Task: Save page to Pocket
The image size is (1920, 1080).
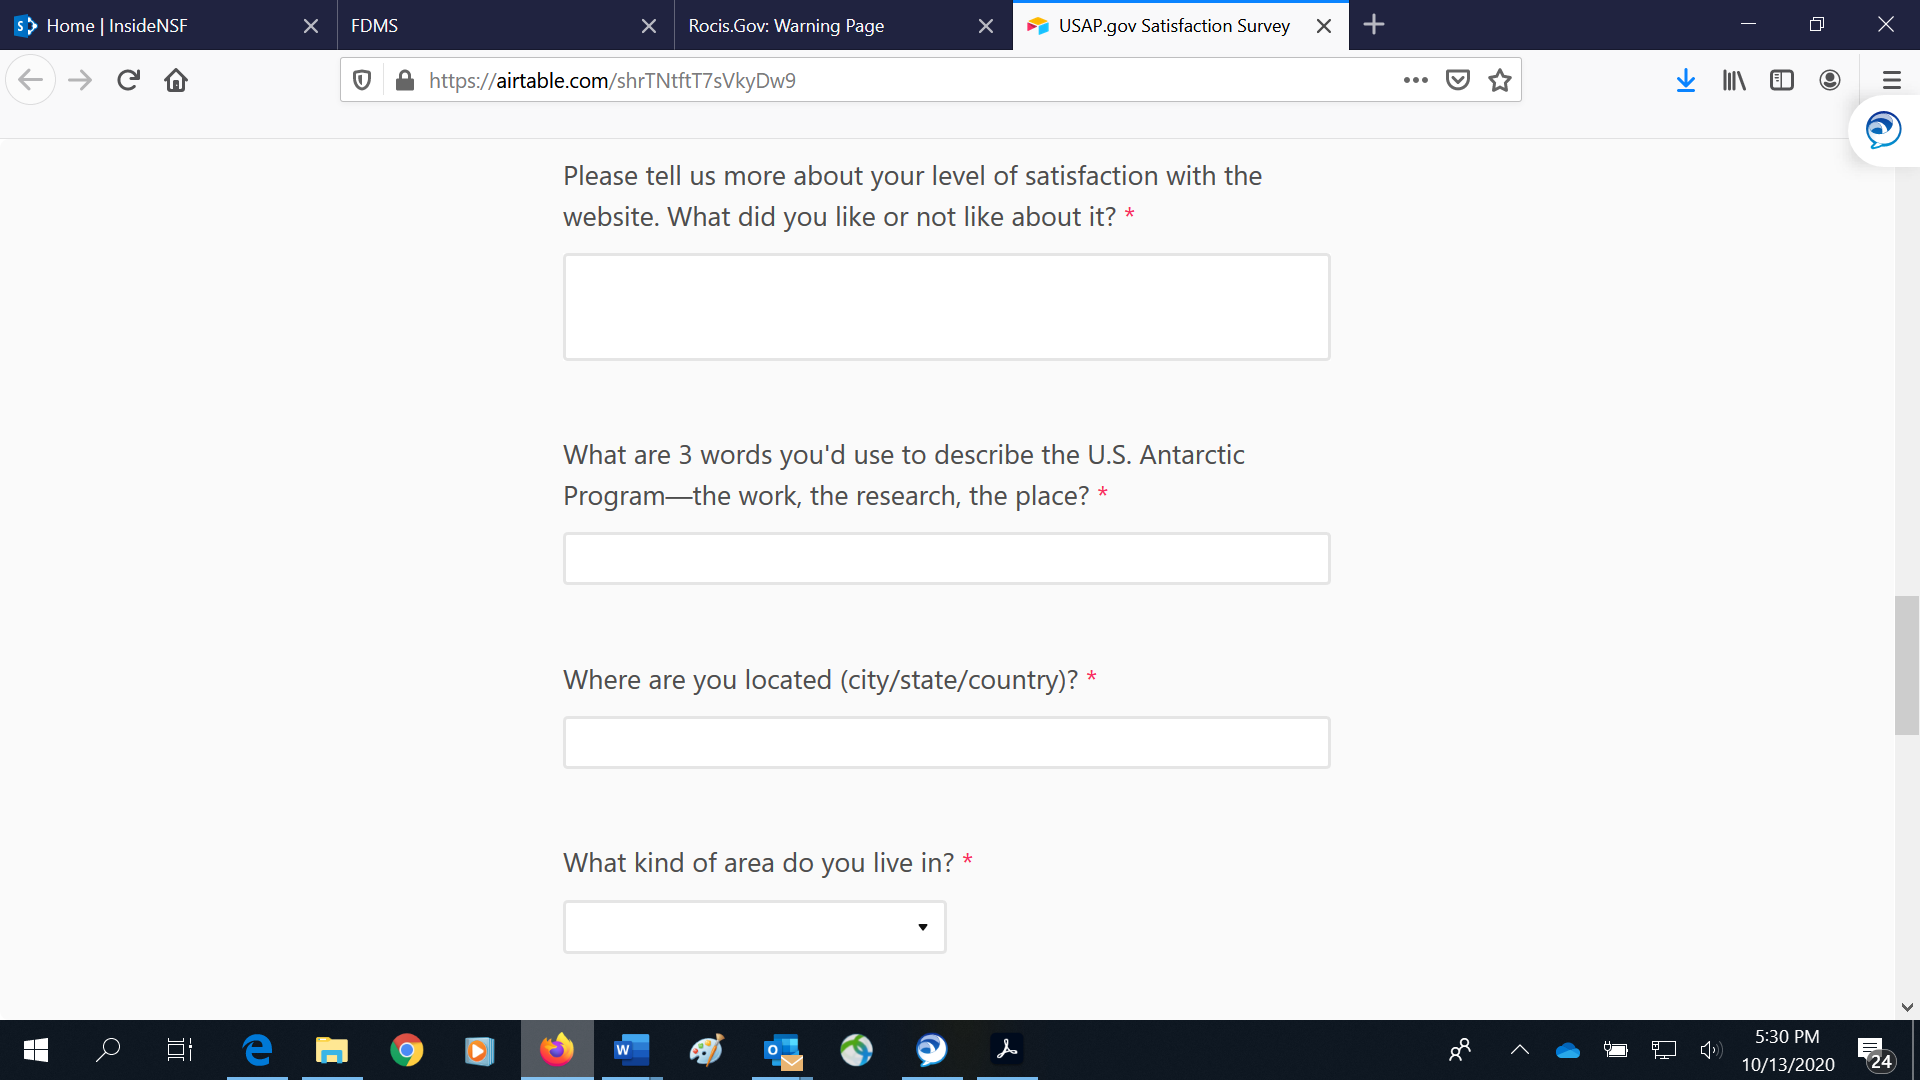Action: pos(1457,80)
